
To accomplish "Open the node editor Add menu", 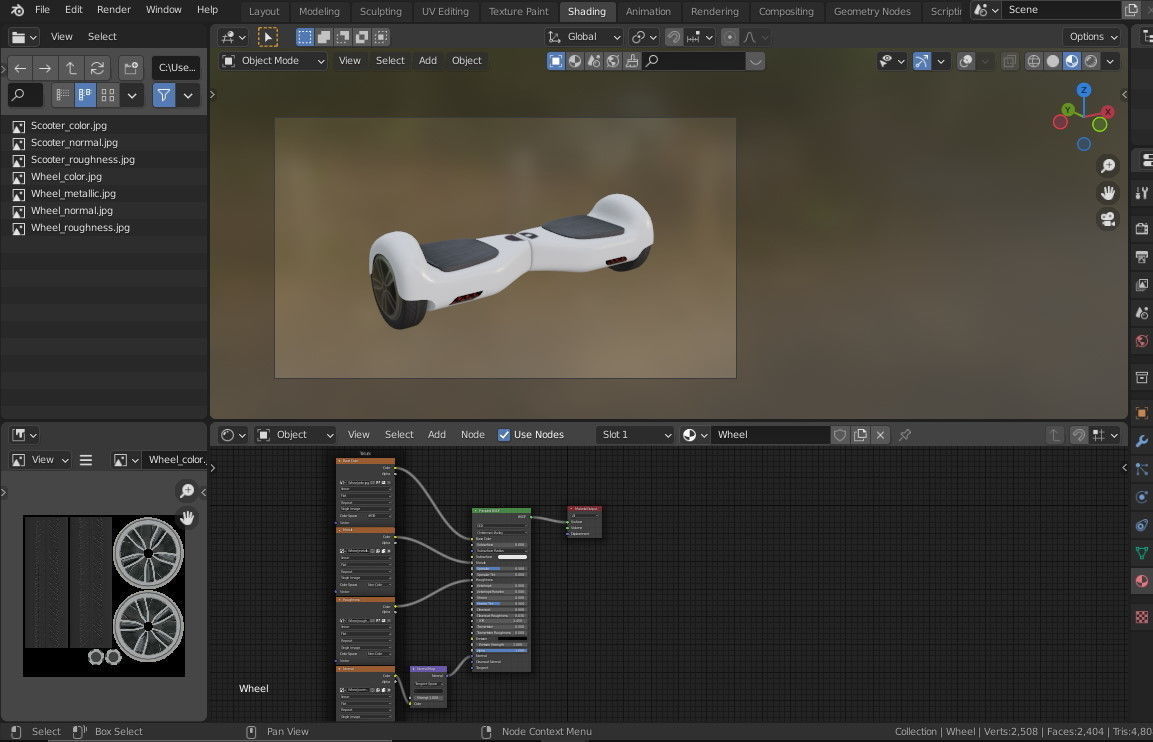I will tap(437, 435).
